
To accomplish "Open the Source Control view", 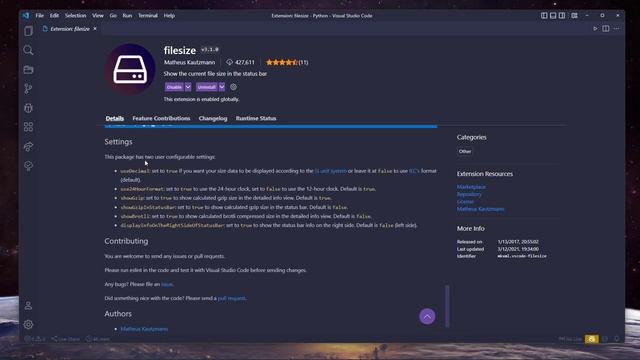I will pyautogui.click(x=28, y=89).
